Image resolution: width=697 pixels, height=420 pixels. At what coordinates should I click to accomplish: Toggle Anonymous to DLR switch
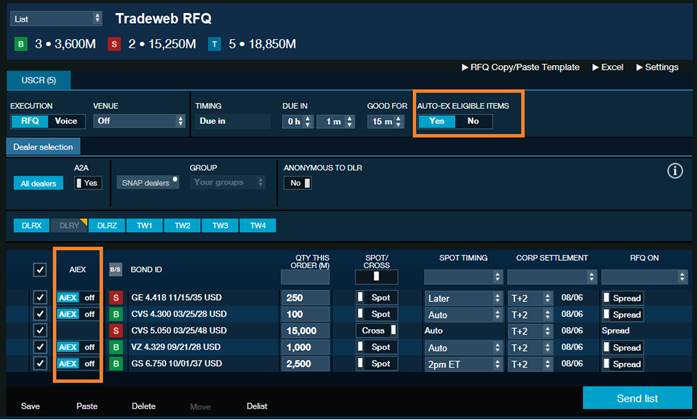pos(297,183)
